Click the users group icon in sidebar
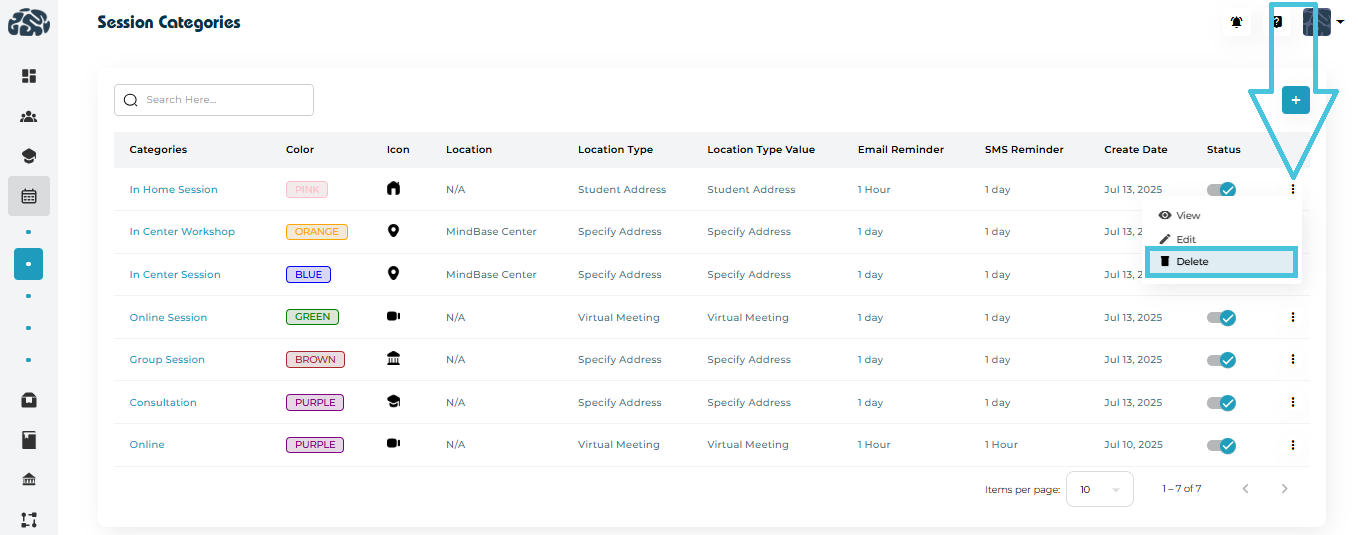Image resolution: width=1358 pixels, height=535 pixels. pos(29,117)
